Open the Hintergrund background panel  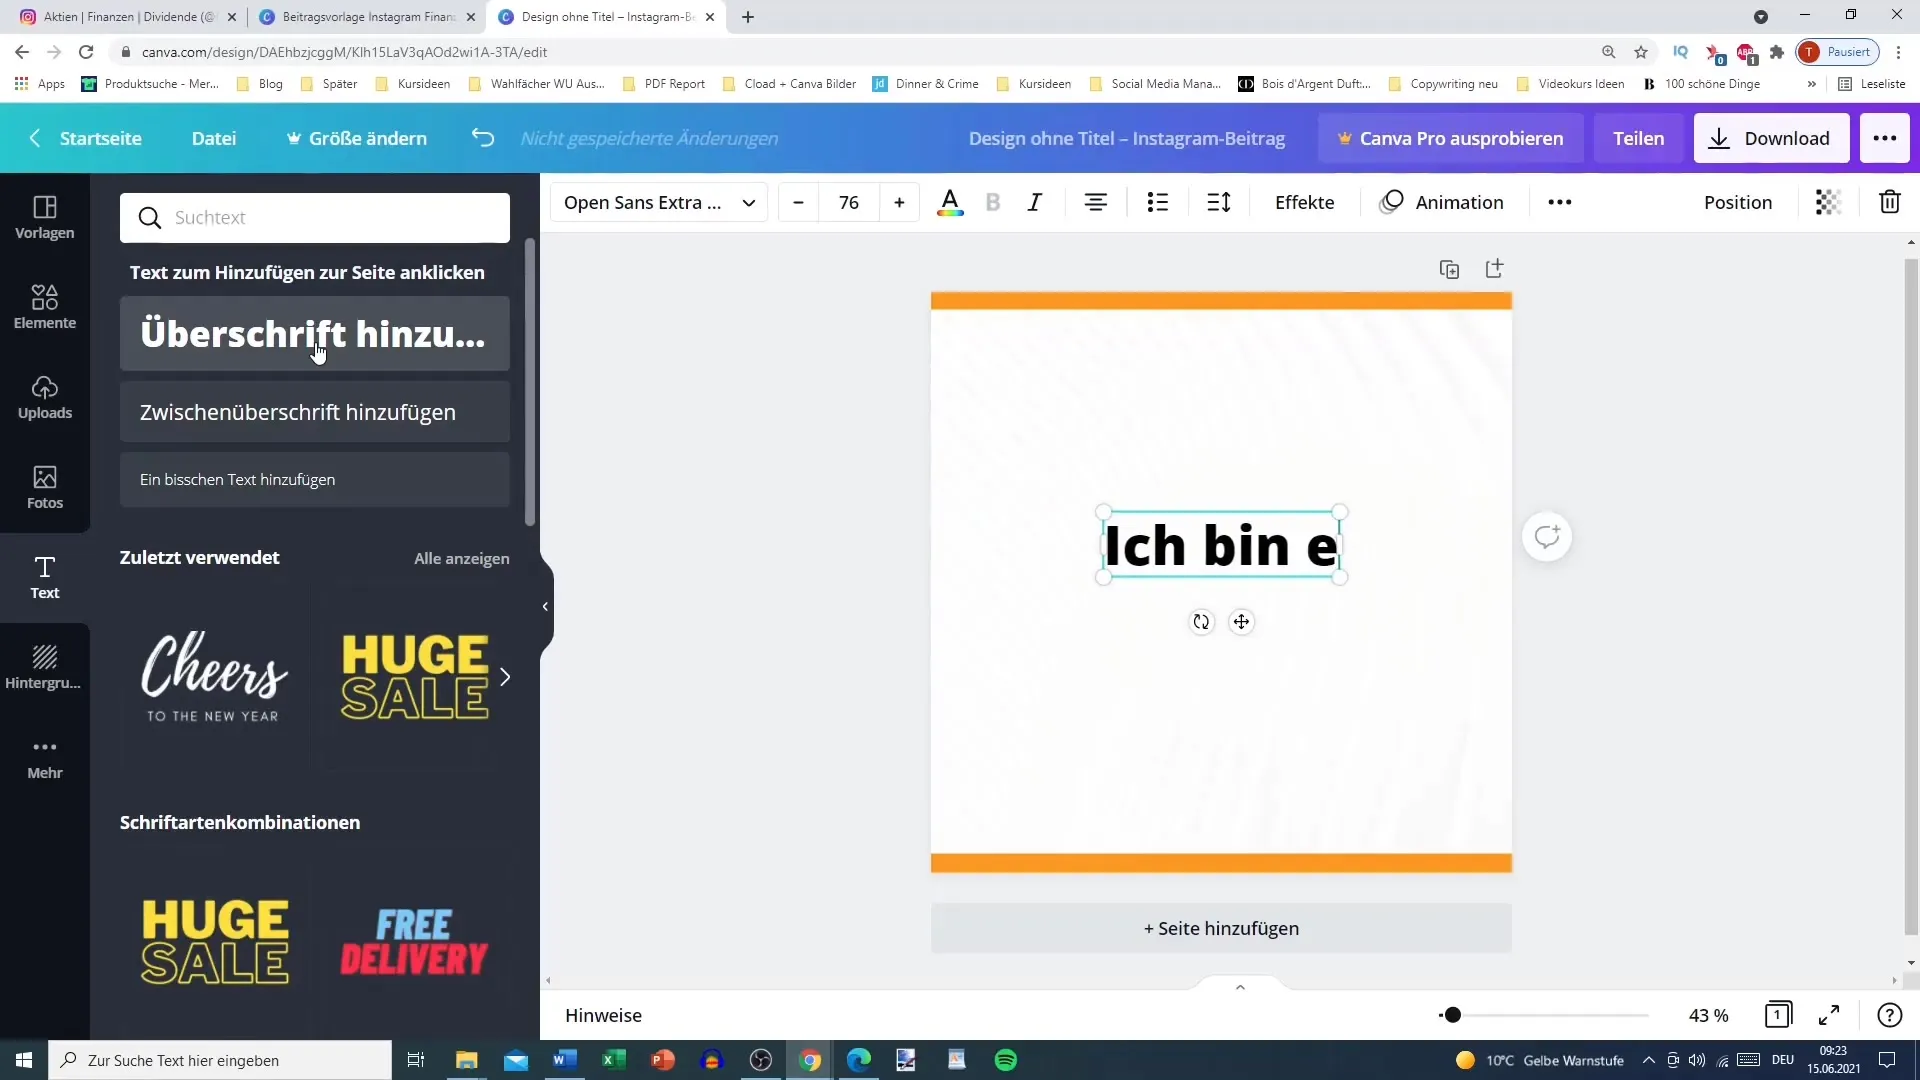pos(45,667)
